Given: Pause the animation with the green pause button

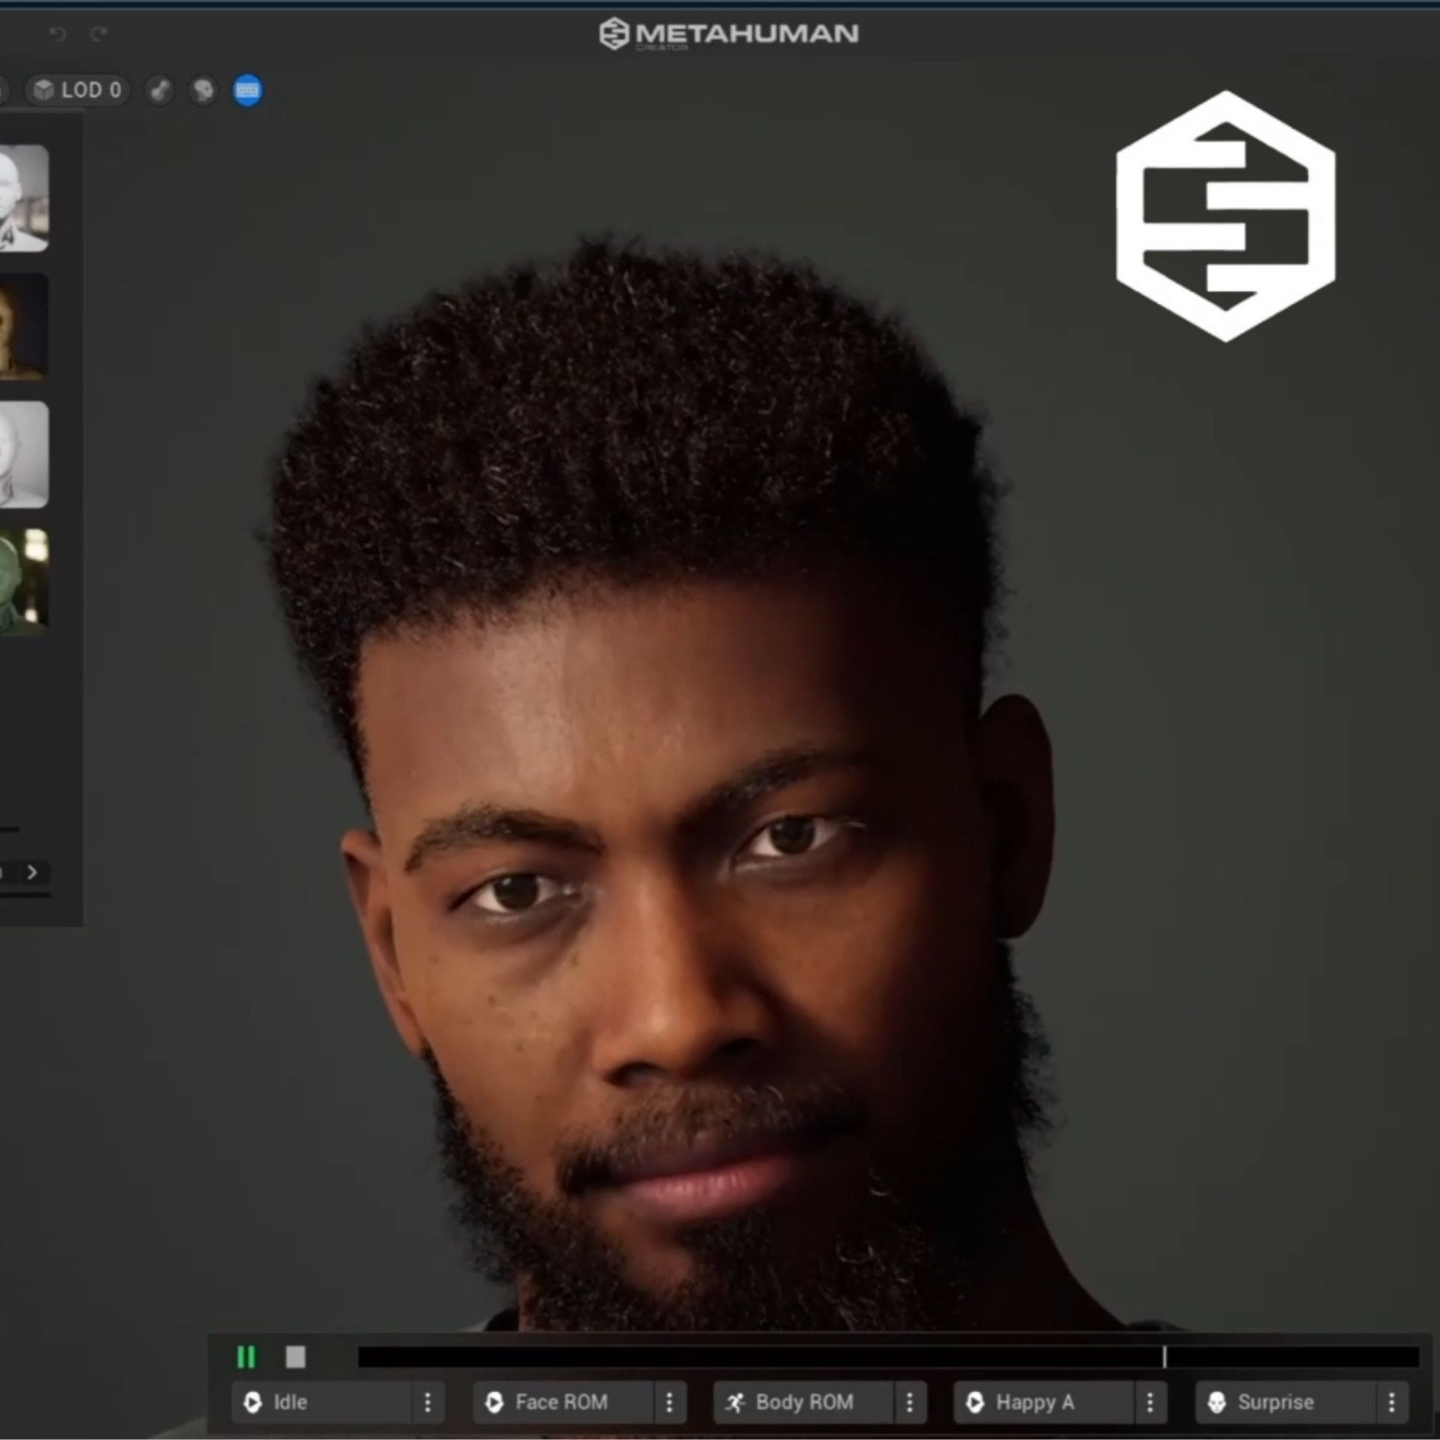Looking at the screenshot, I should point(246,1357).
